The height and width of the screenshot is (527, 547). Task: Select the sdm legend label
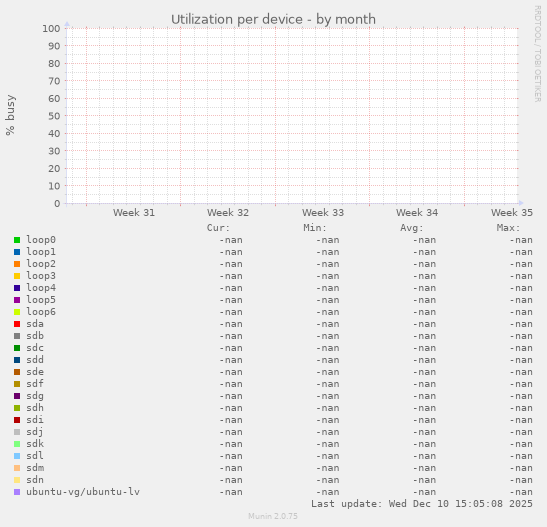tap(35, 468)
